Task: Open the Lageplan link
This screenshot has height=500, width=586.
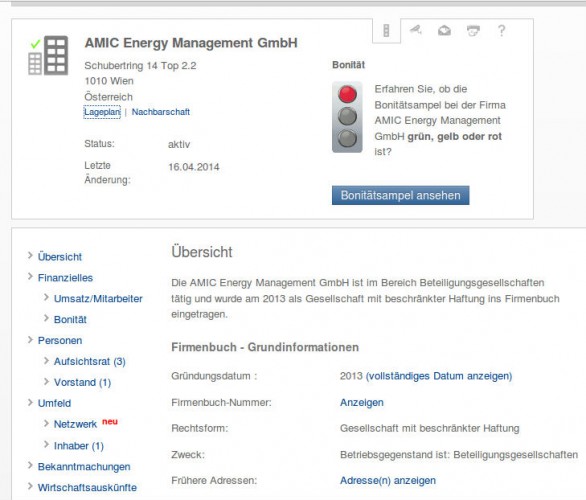Action: pyautogui.click(x=102, y=112)
